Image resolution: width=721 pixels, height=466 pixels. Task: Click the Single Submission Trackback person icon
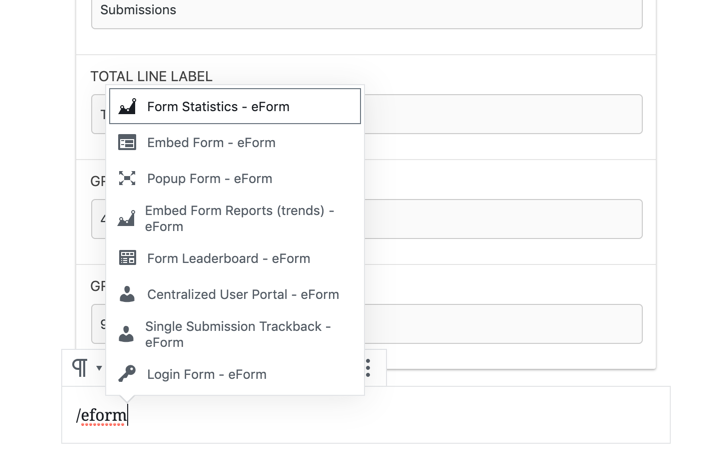(126, 334)
